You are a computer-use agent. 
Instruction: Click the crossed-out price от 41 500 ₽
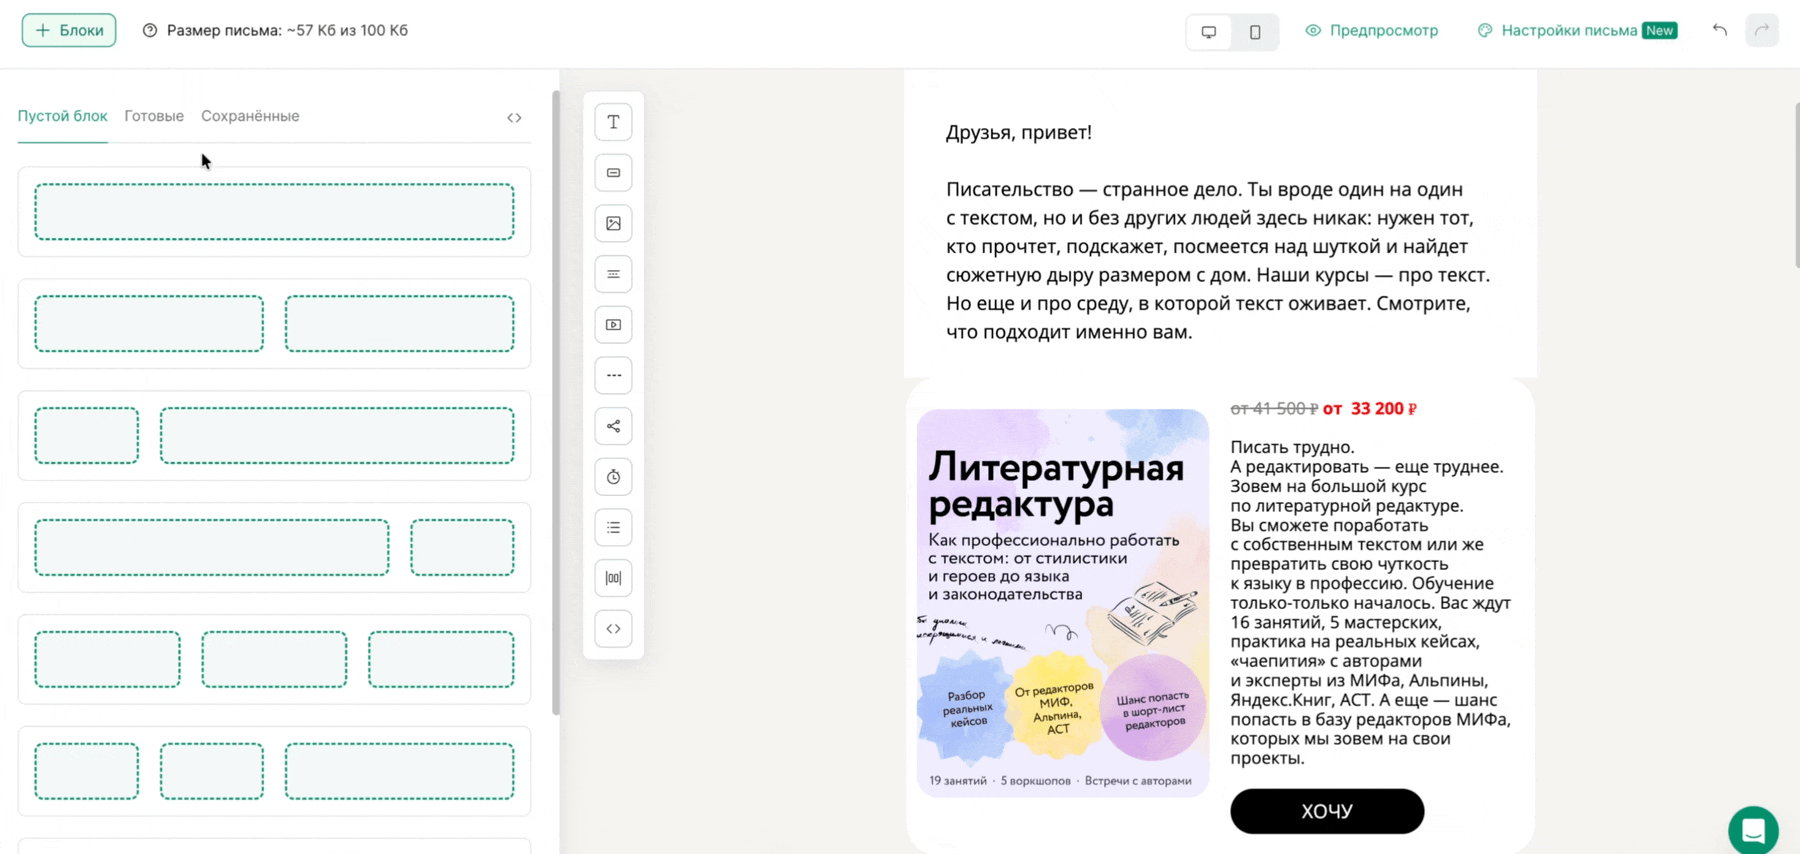tap(1274, 408)
